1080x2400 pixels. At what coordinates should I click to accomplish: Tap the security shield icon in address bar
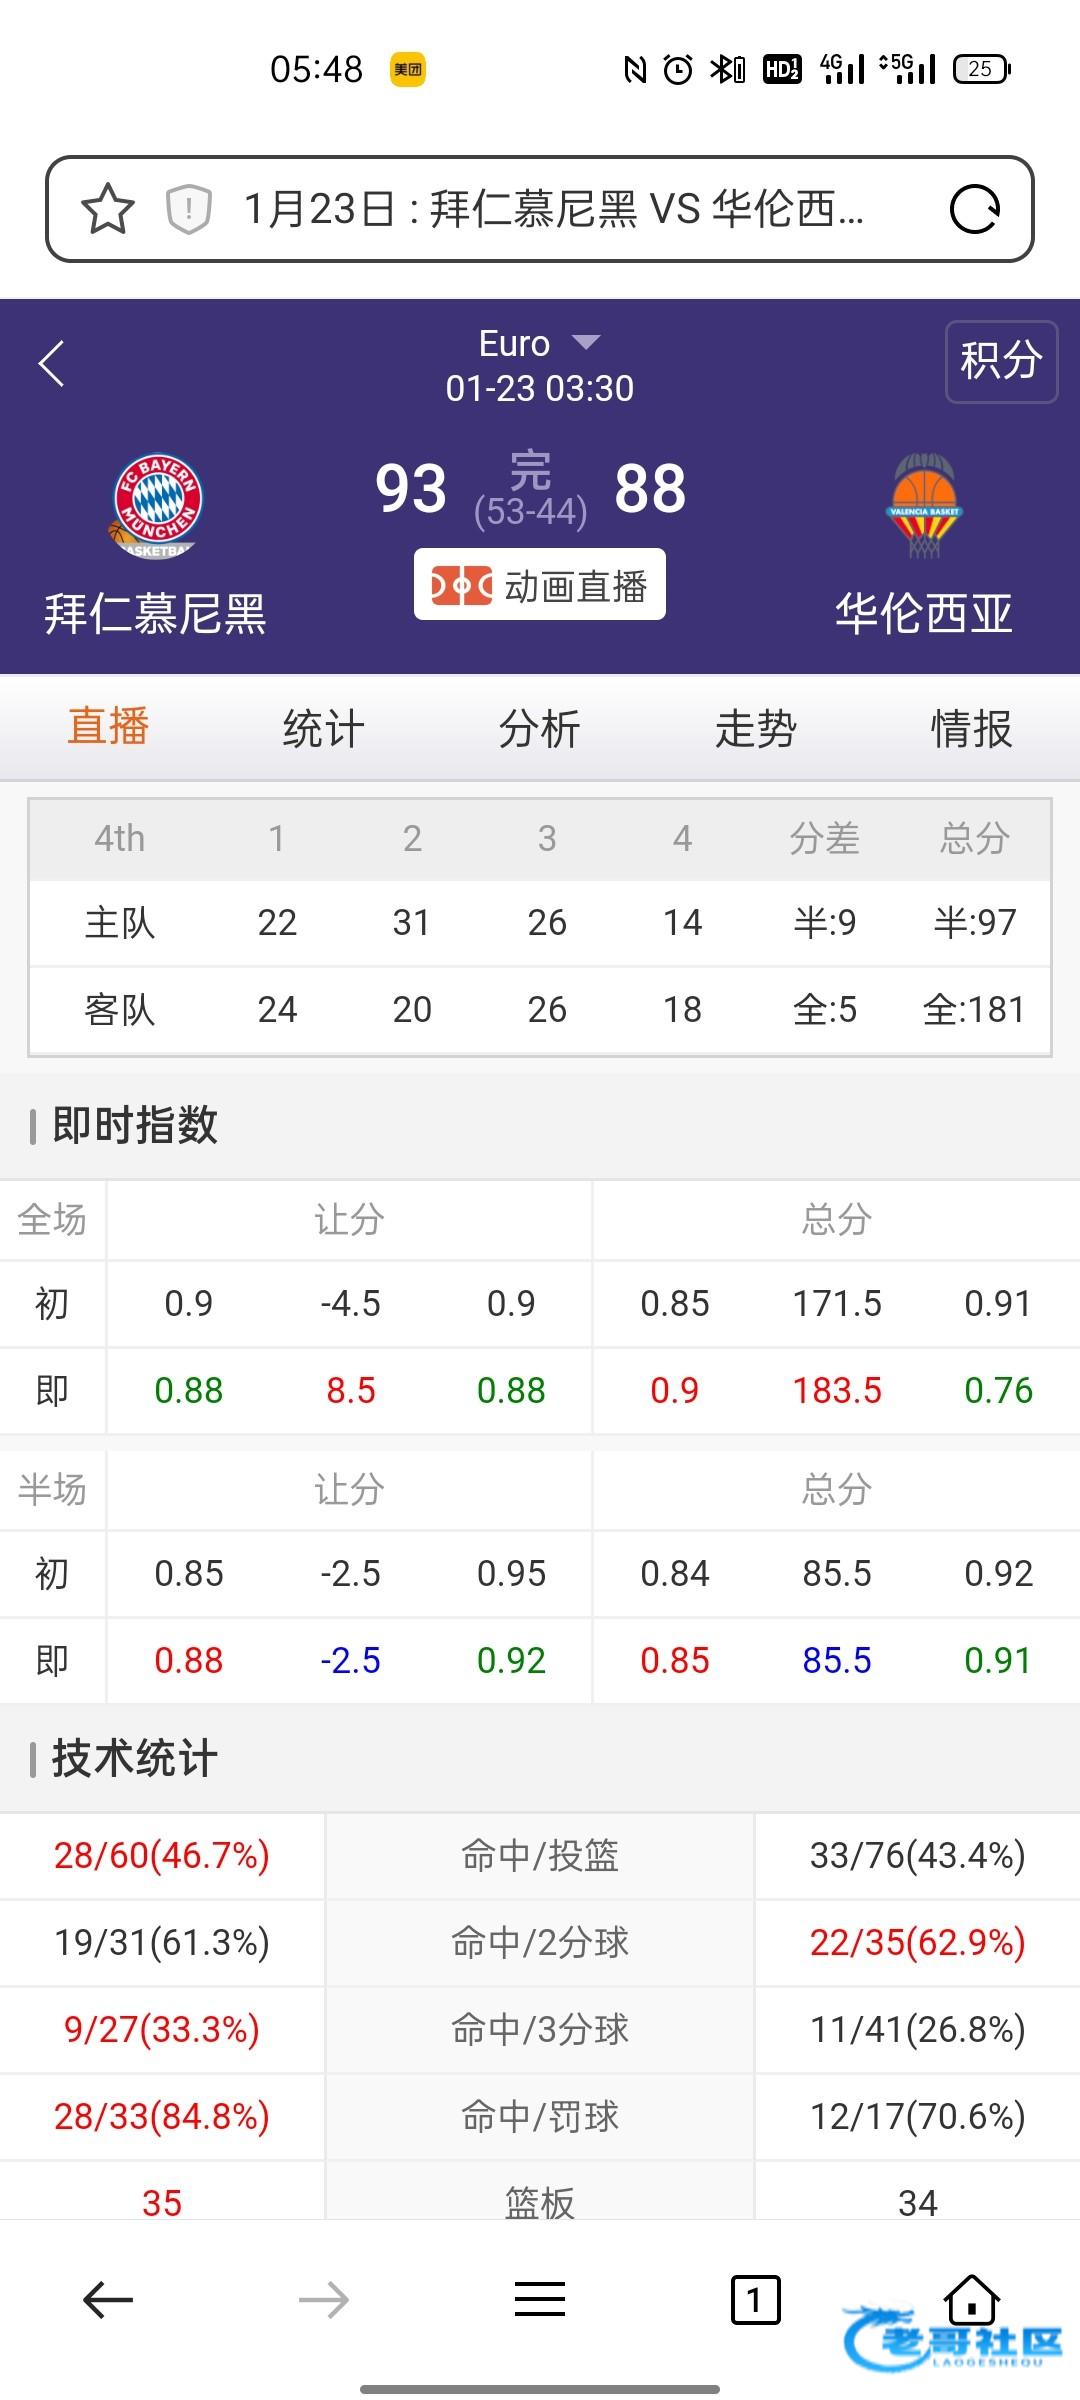pyautogui.click(x=188, y=210)
